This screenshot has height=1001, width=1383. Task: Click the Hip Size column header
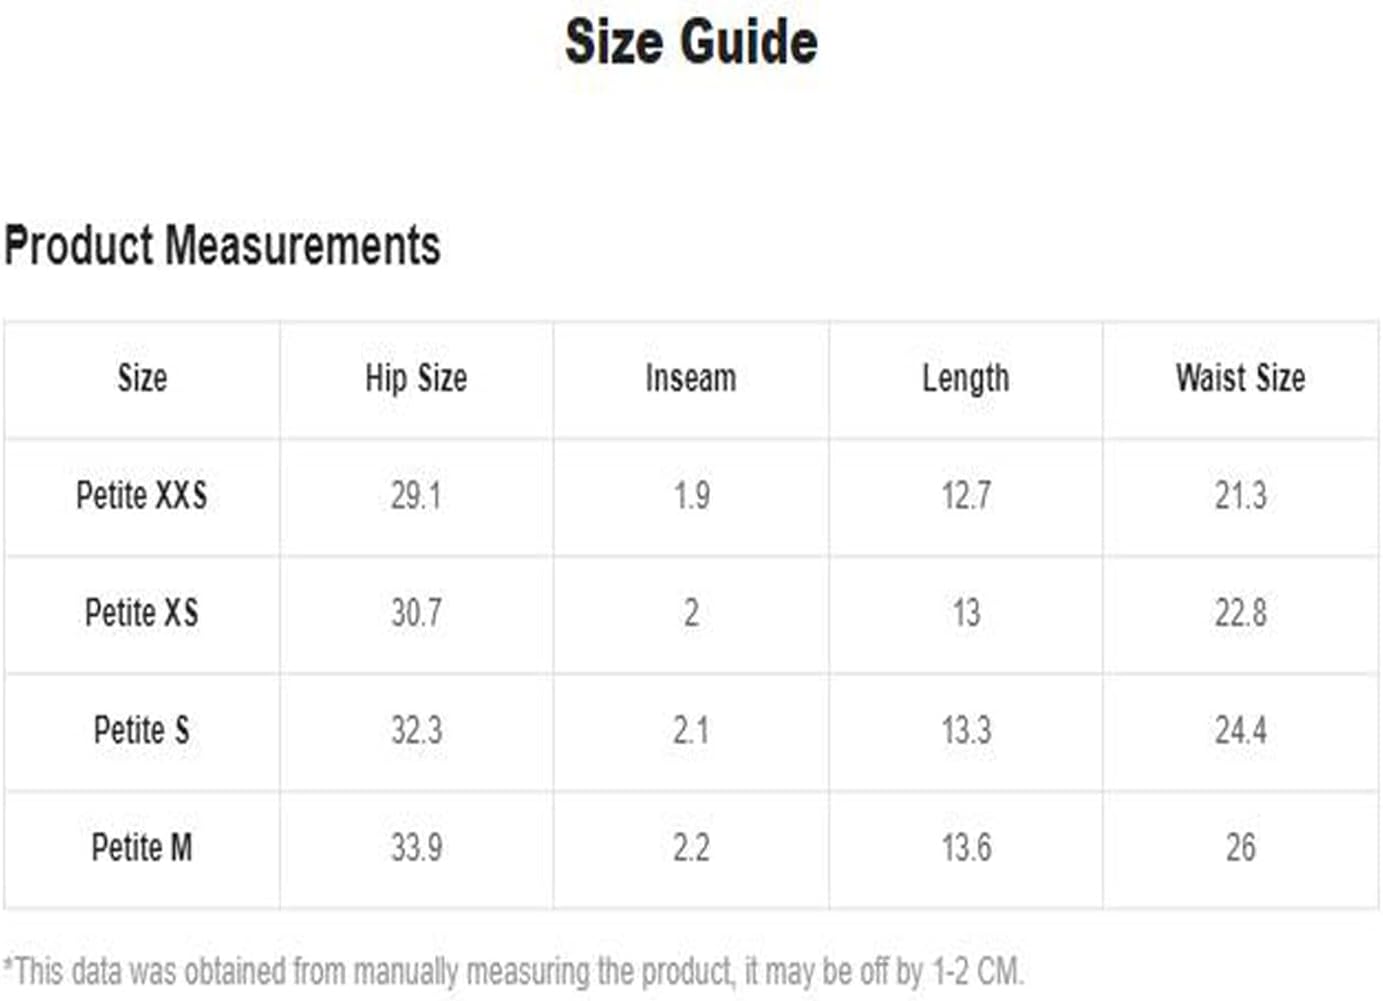tap(416, 378)
